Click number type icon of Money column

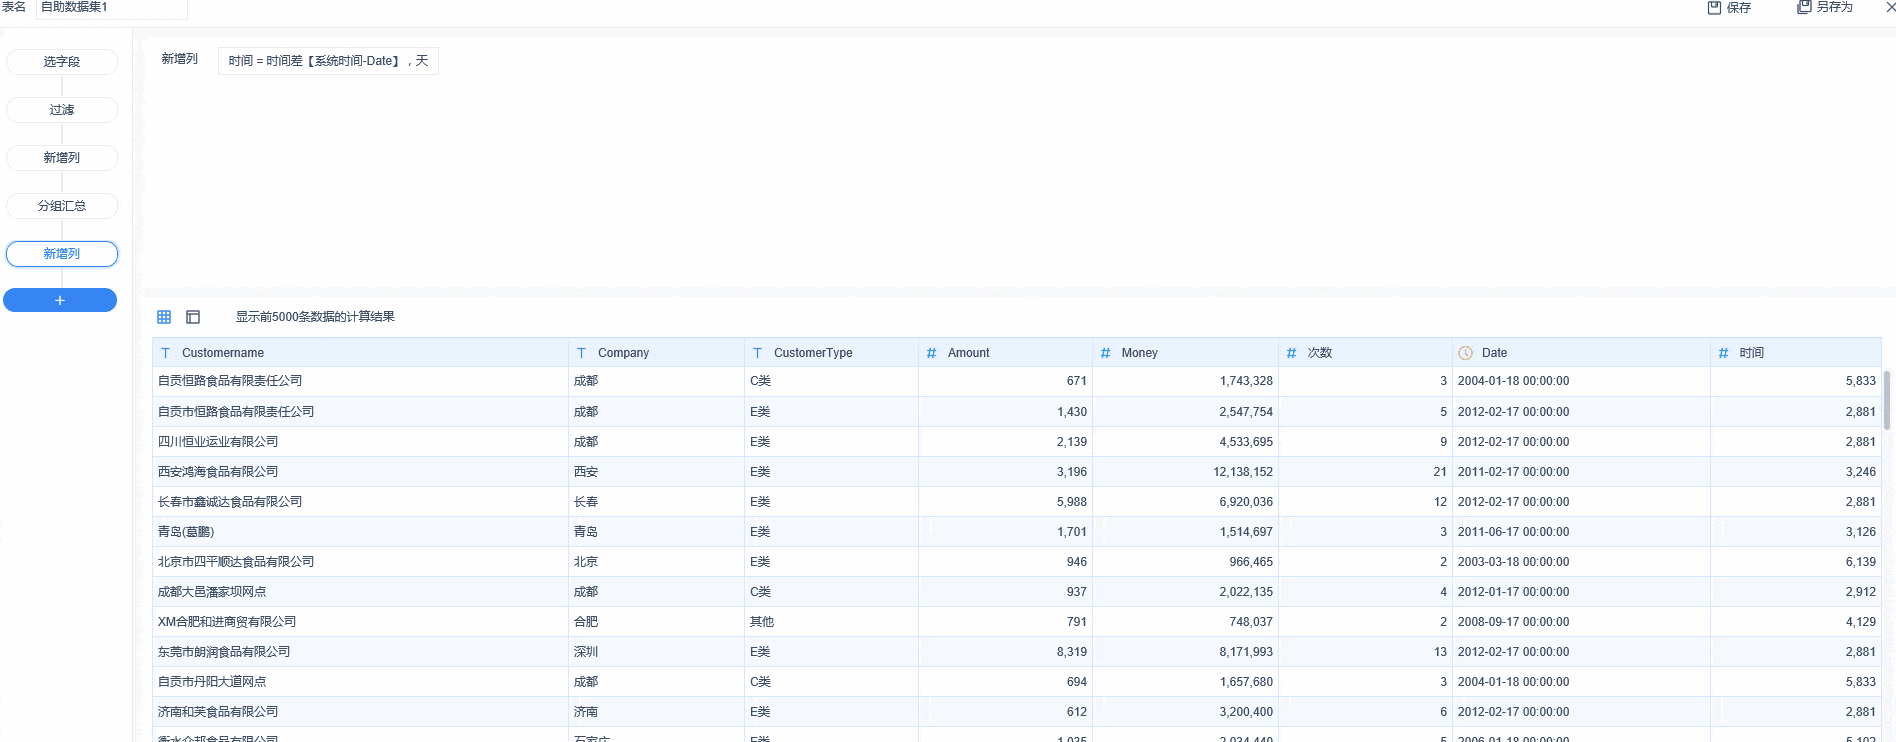pos(1105,353)
